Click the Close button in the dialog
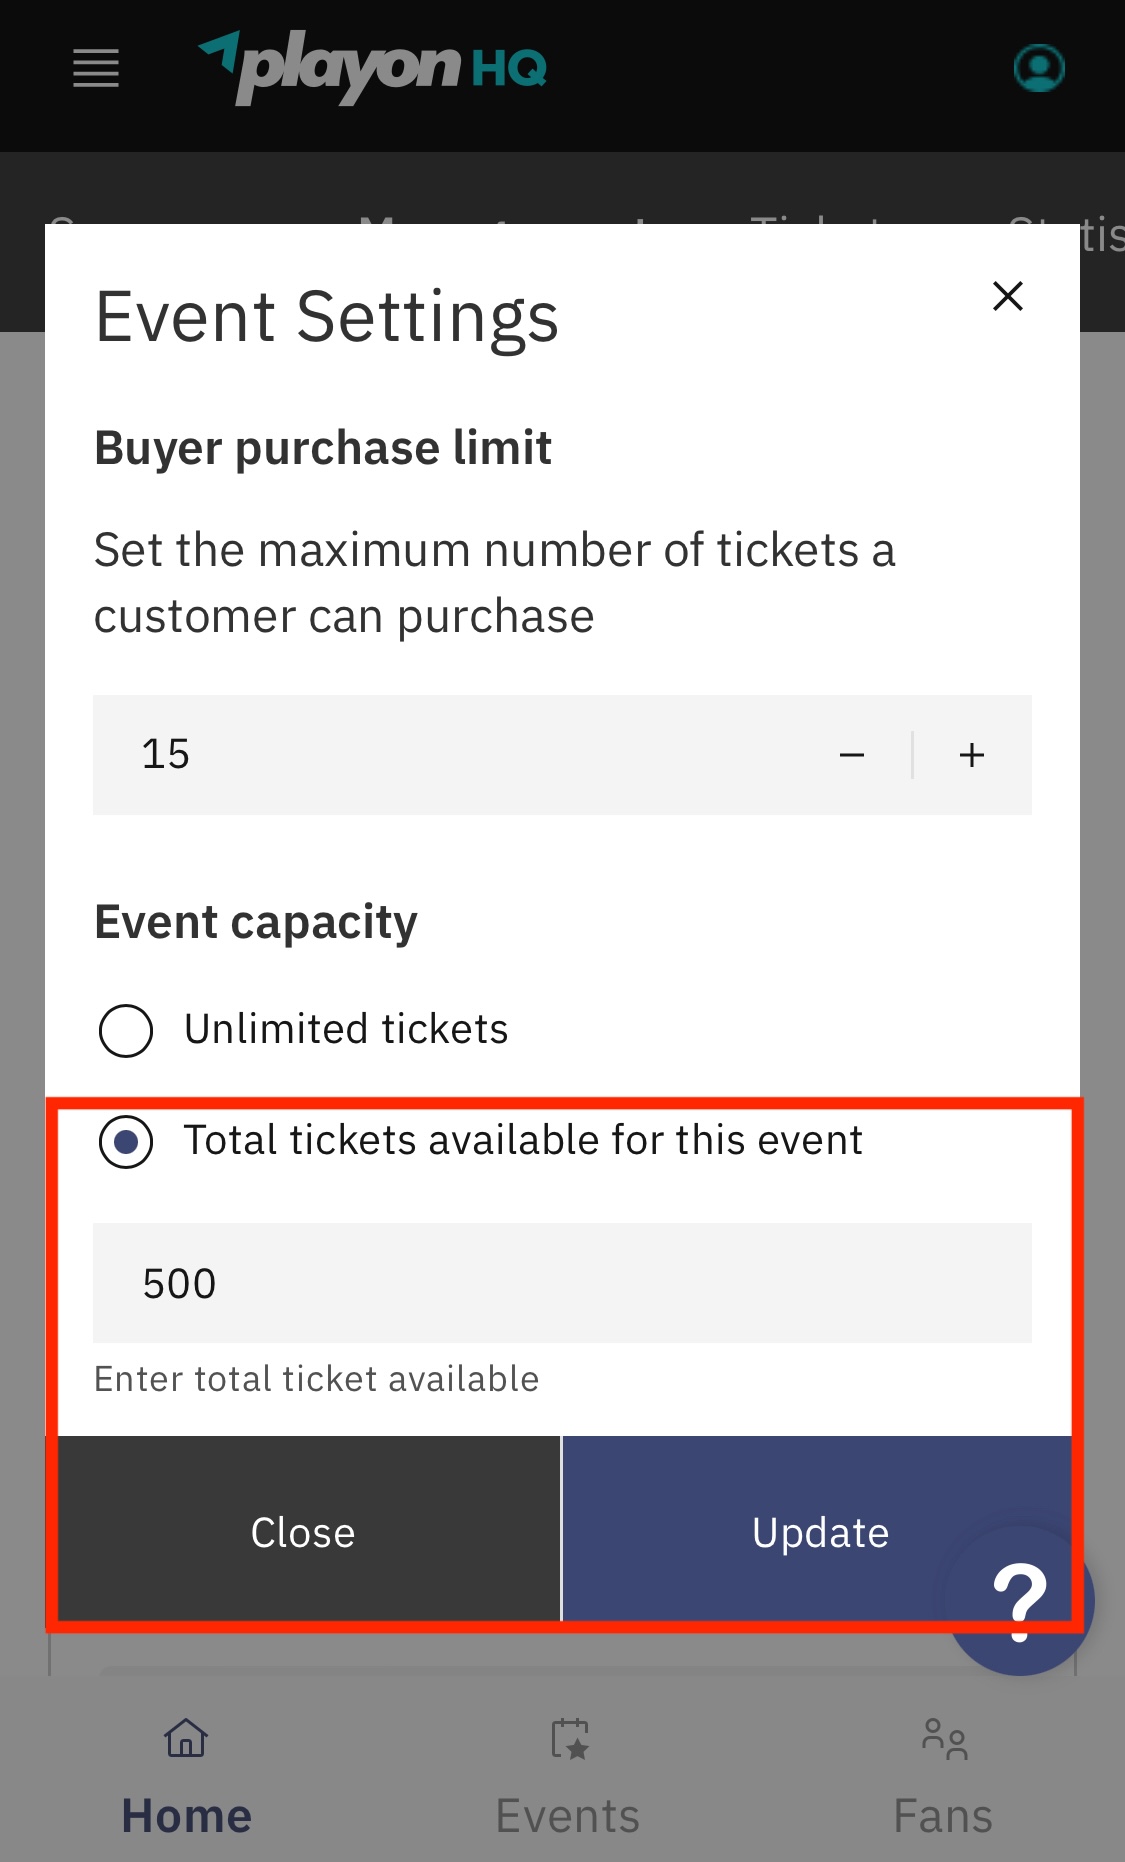Image resolution: width=1125 pixels, height=1862 pixels. click(302, 1530)
